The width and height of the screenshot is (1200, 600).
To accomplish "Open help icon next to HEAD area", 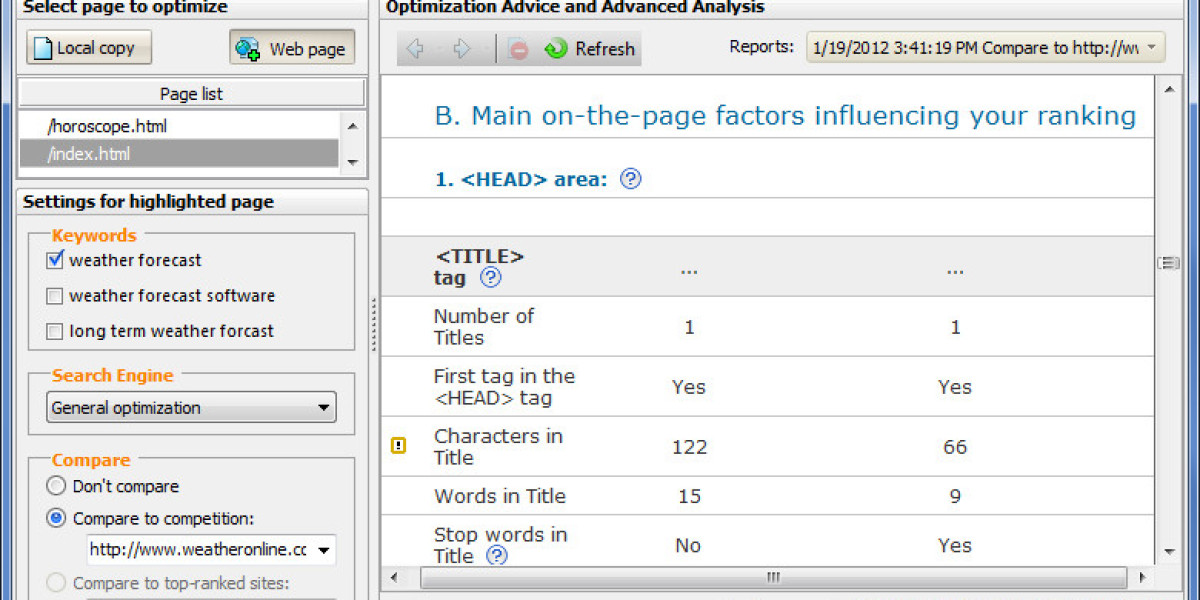I will (630, 179).
